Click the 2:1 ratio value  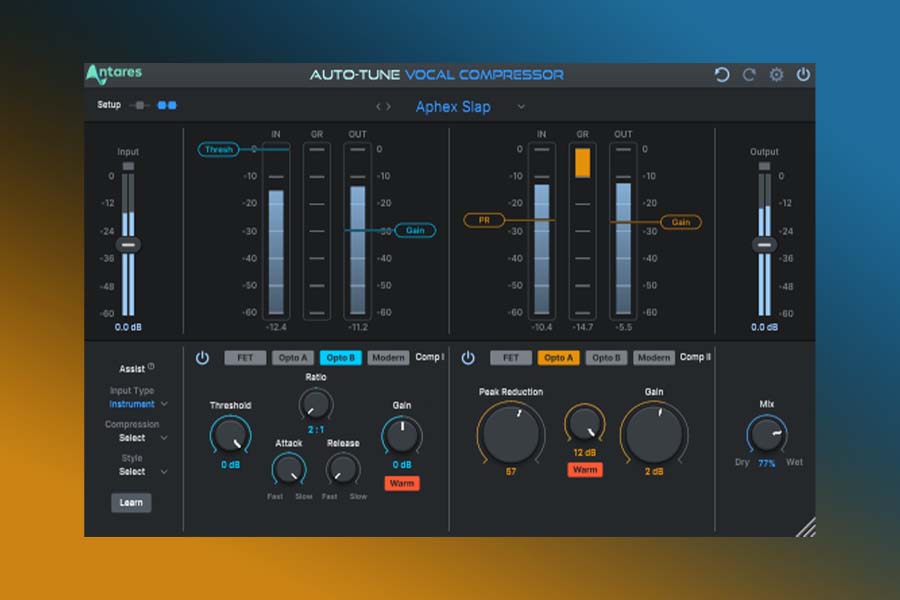[x=316, y=429]
